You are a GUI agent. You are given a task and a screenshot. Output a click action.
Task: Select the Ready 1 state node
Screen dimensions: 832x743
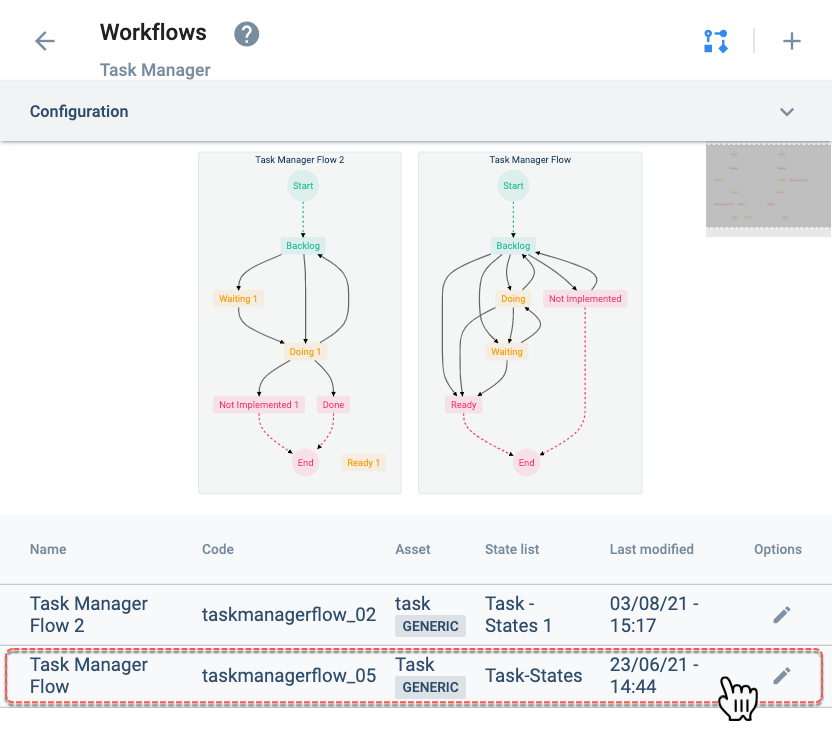tap(363, 463)
